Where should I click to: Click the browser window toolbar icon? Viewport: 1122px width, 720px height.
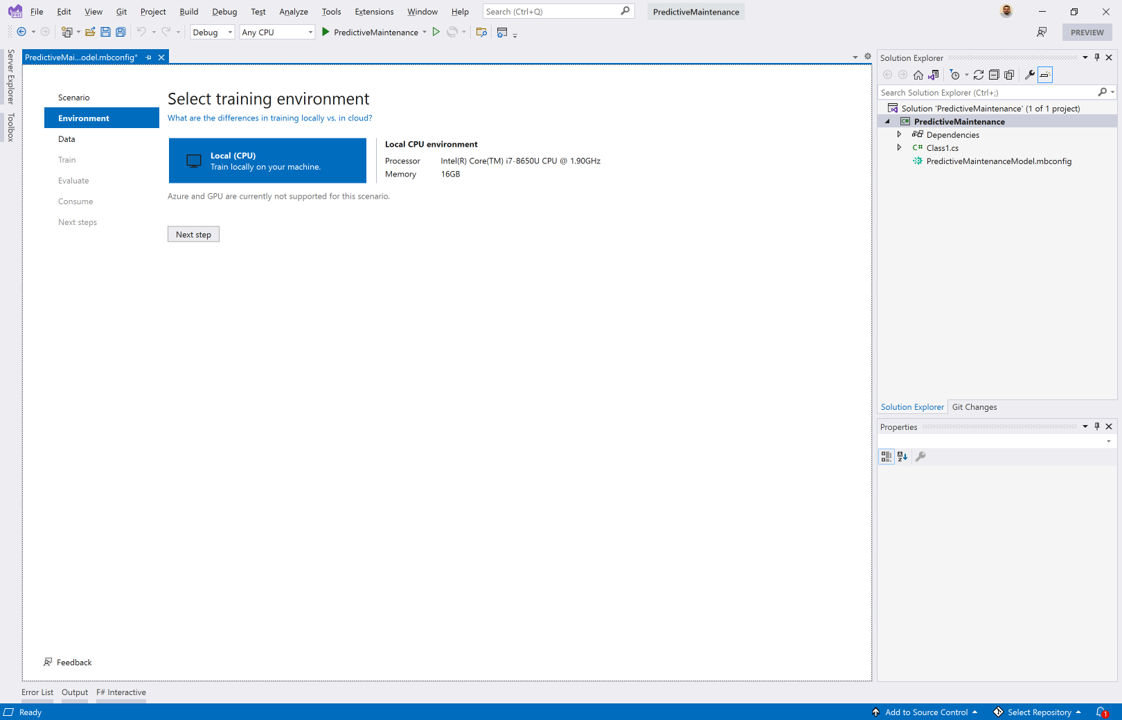tap(502, 31)
